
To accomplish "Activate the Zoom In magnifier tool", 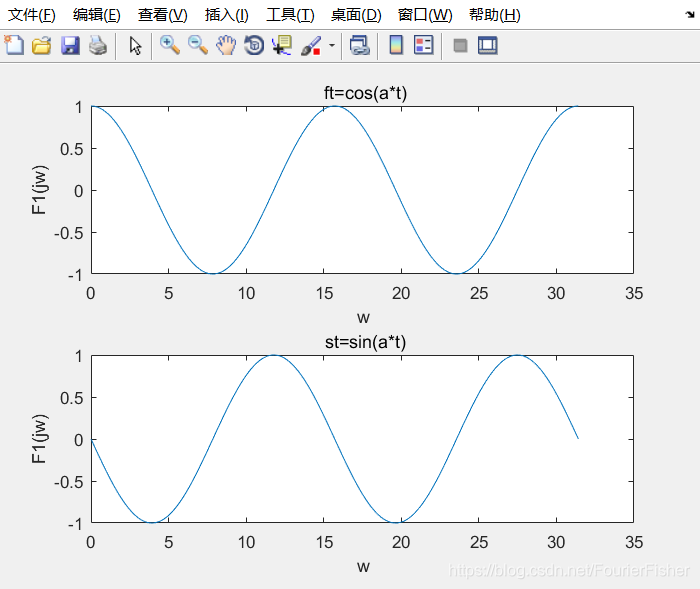I will [170, 45].
